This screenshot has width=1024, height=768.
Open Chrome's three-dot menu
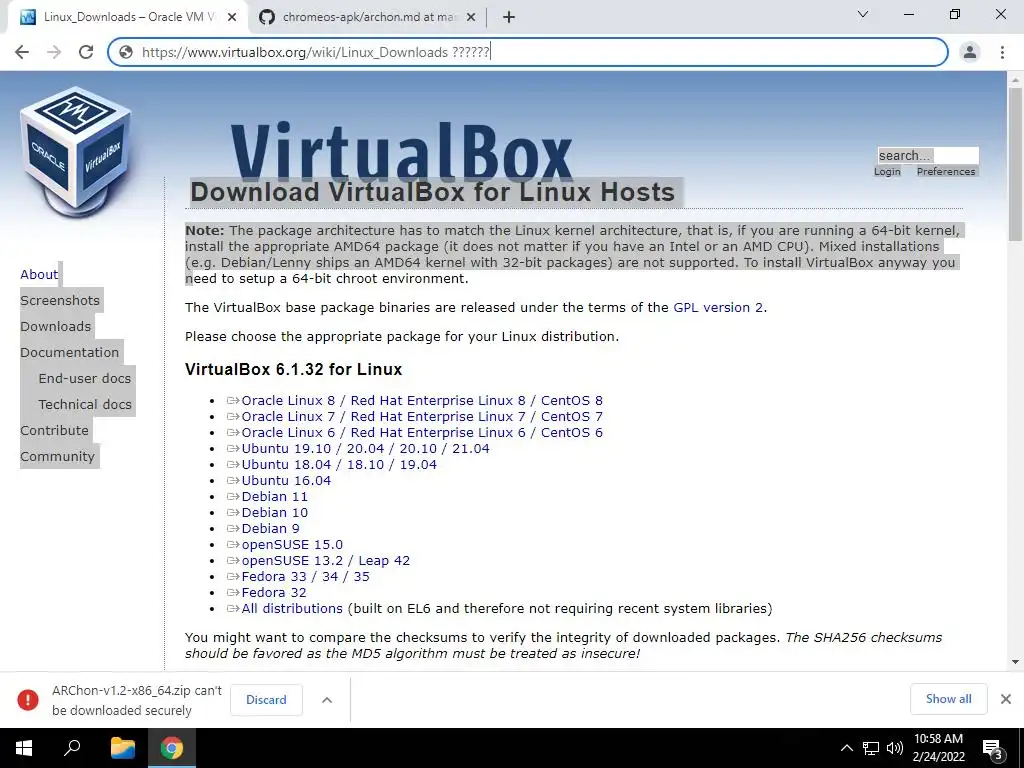[1002, 52]
